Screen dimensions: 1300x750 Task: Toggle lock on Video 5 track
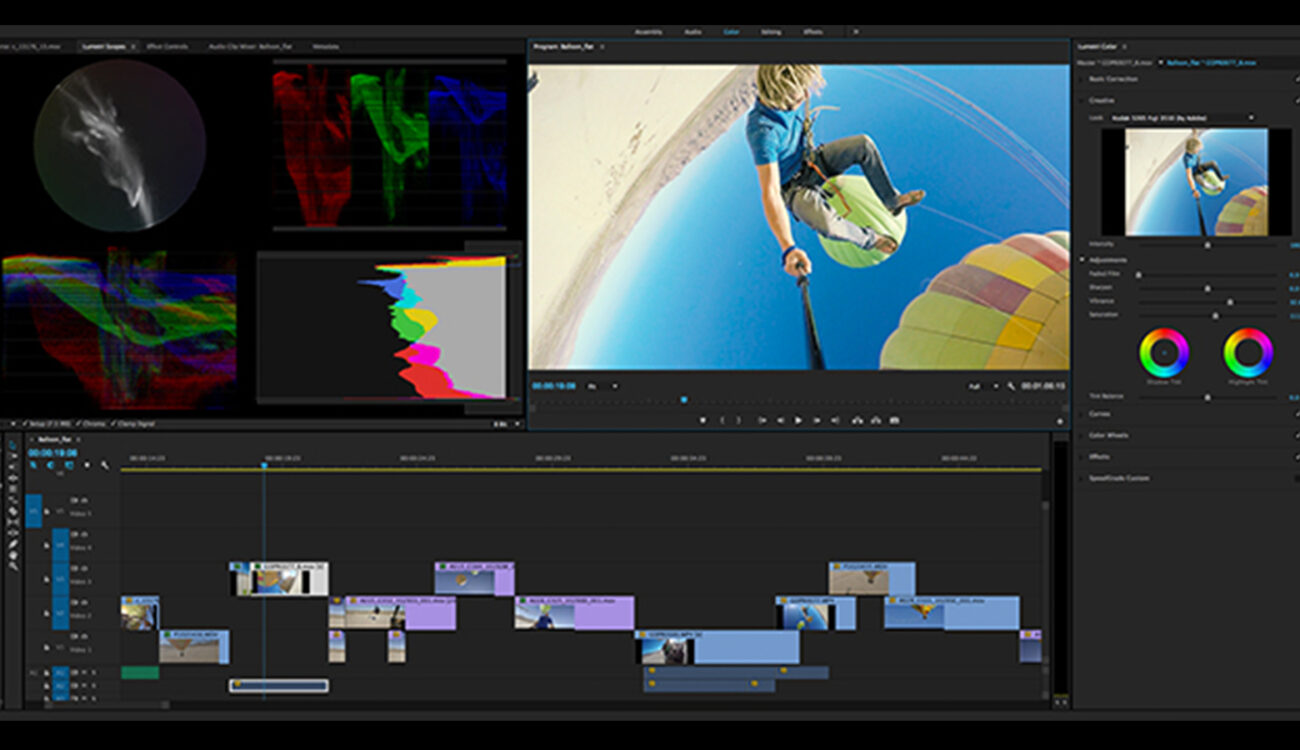tap(46, 512)
